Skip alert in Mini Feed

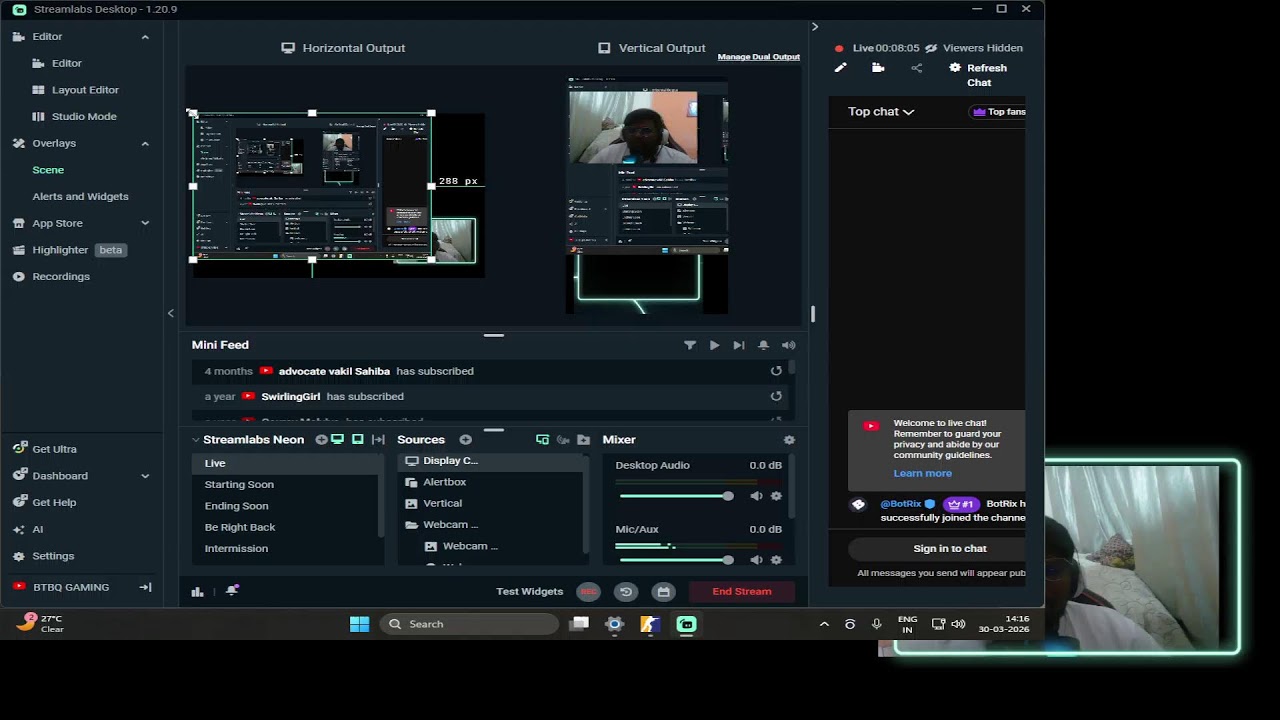(x=739, y=345)
